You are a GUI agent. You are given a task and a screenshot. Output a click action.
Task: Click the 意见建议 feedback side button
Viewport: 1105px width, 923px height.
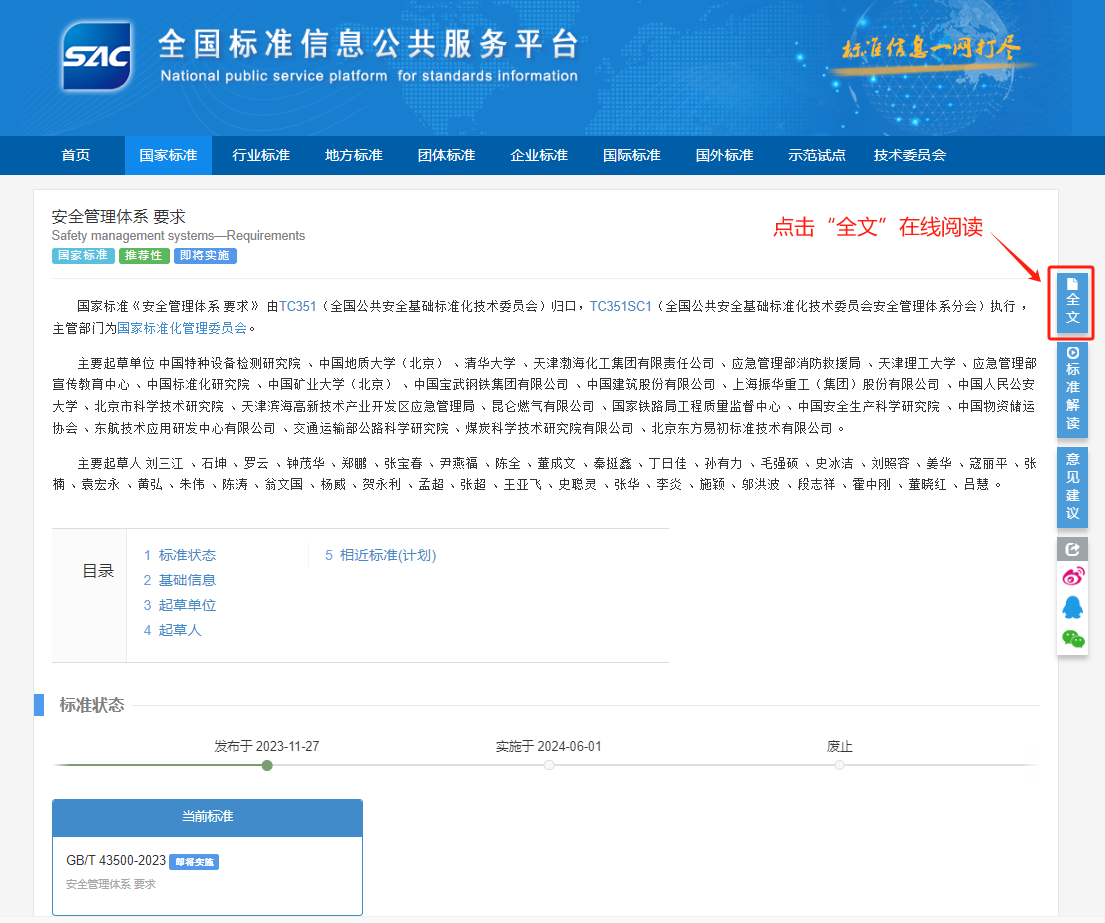click(x=1072, y=486)
